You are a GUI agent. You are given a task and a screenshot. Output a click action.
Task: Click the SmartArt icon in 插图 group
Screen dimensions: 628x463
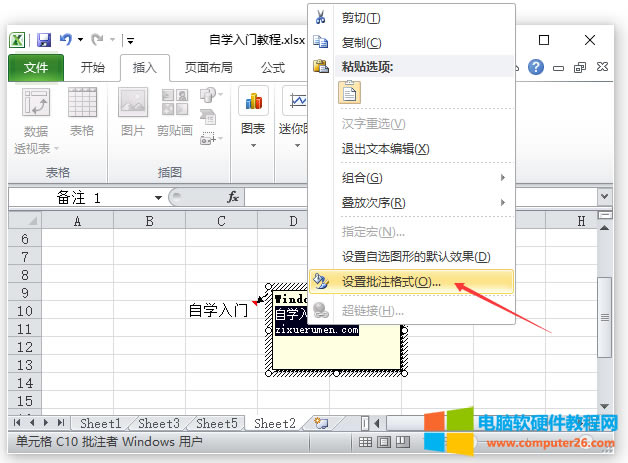(x=208, y=117)
